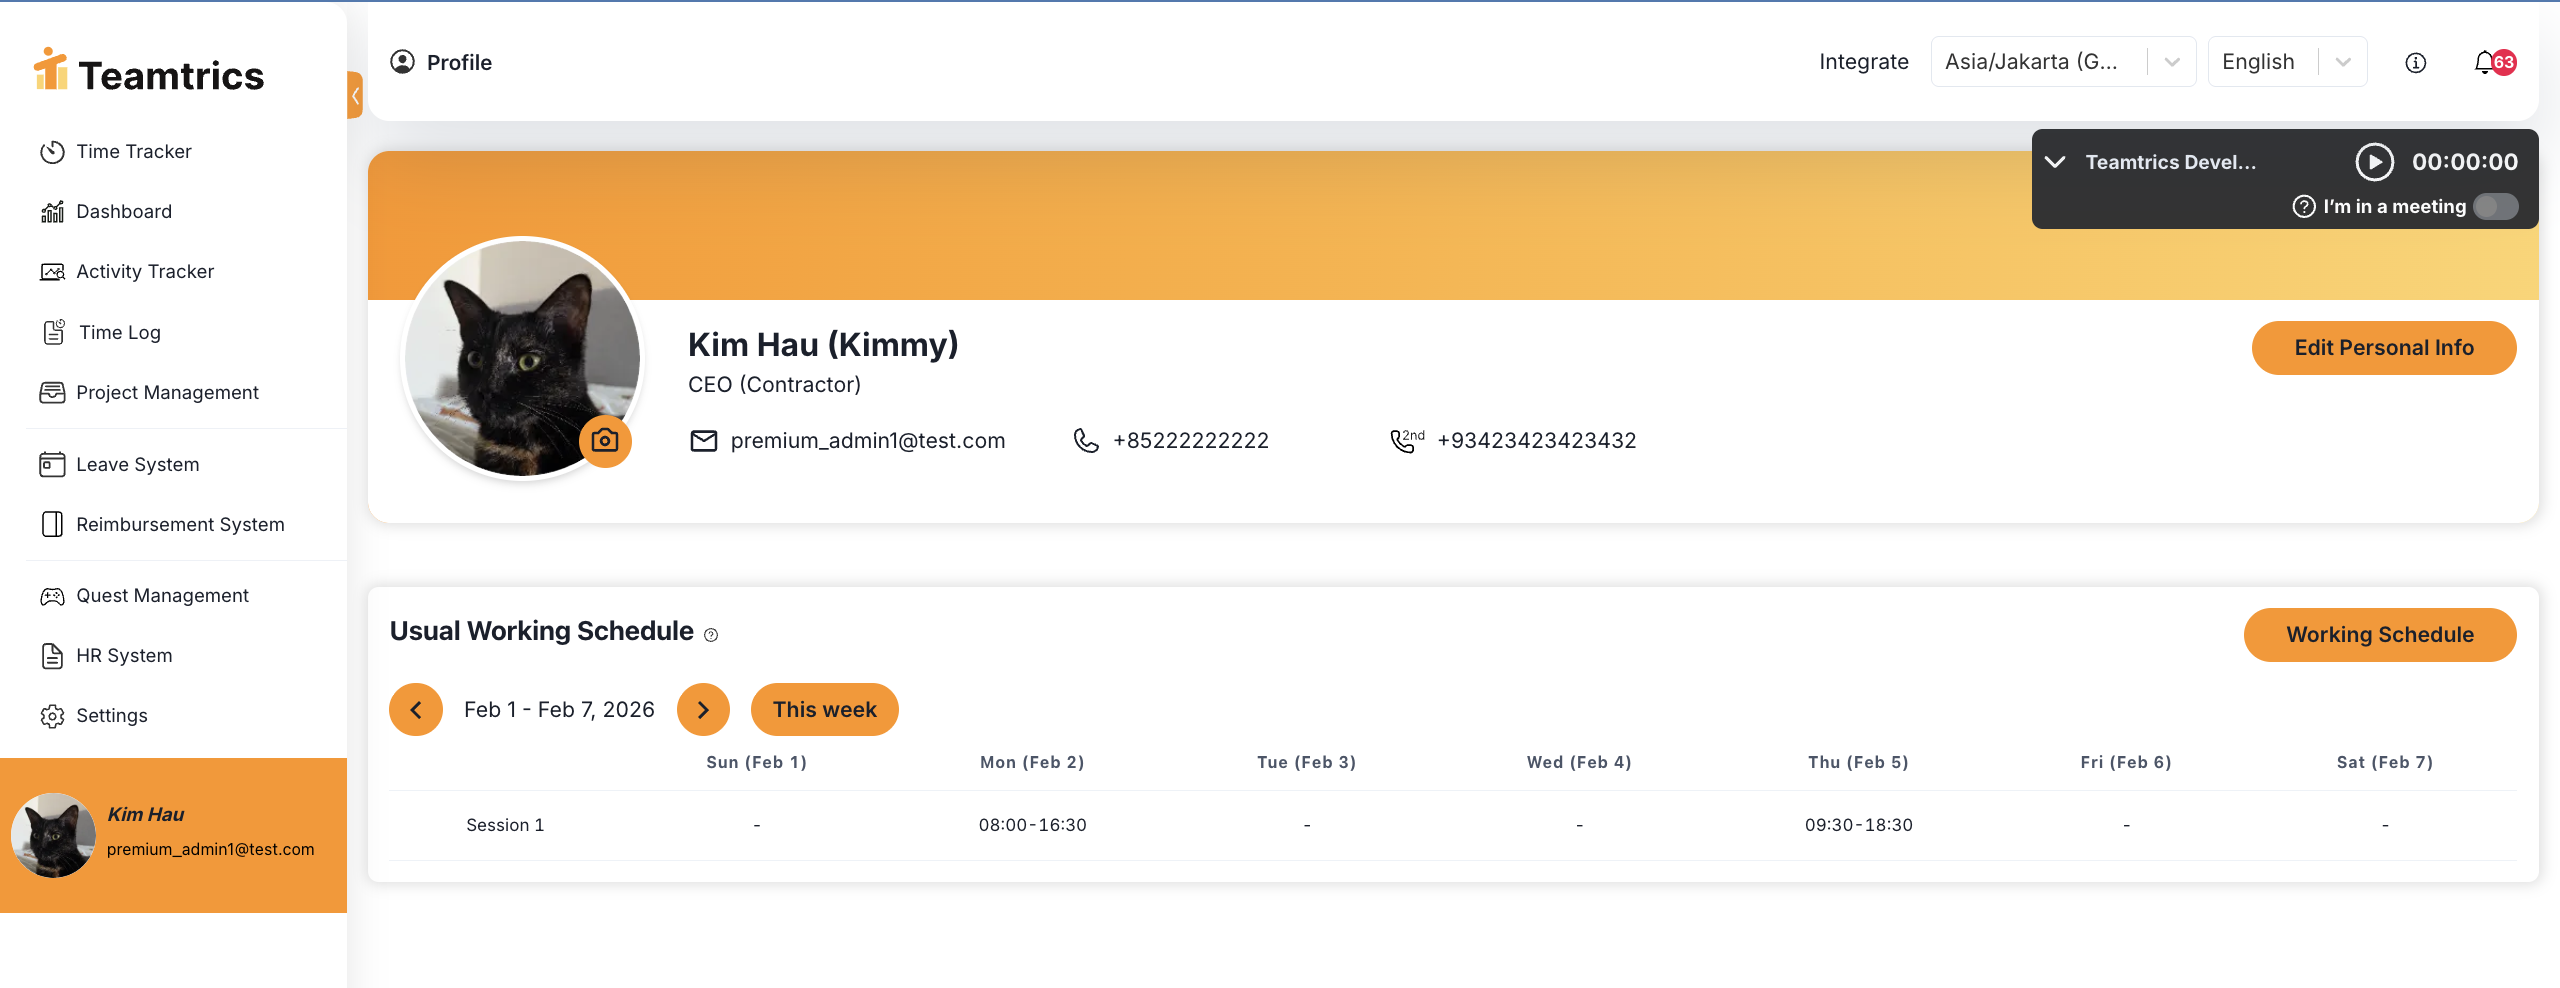Open Time Tracker in sidebar

click(x=134, y=152)
